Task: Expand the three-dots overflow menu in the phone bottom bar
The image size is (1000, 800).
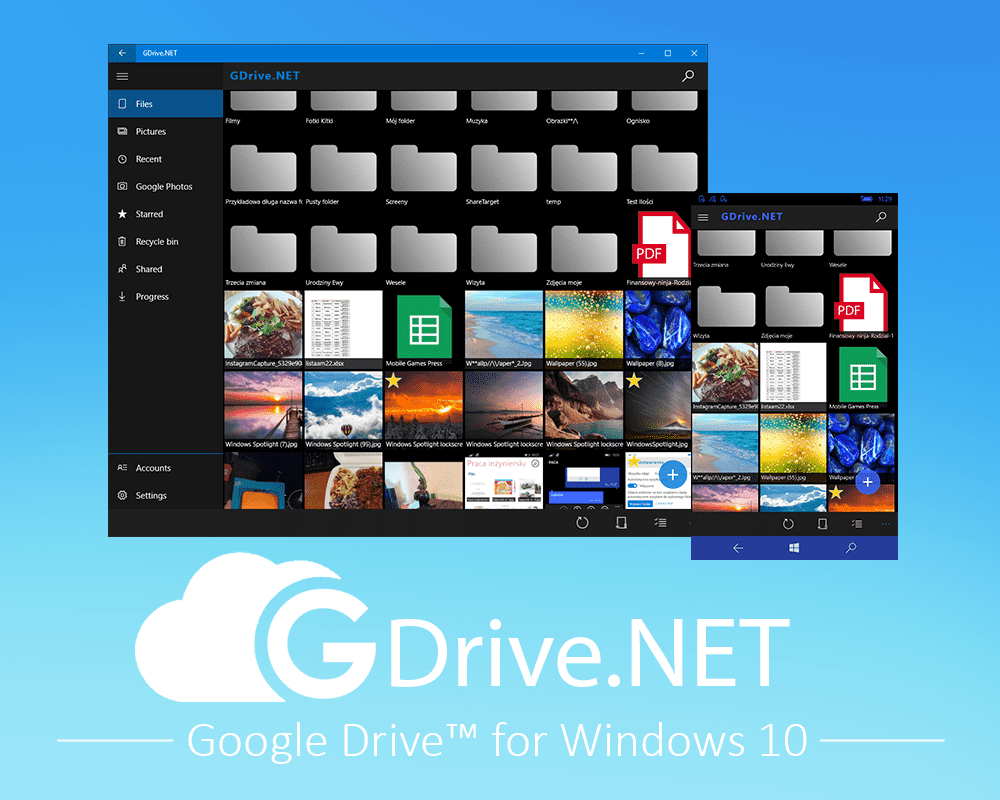Action: [x=885, y=524]
